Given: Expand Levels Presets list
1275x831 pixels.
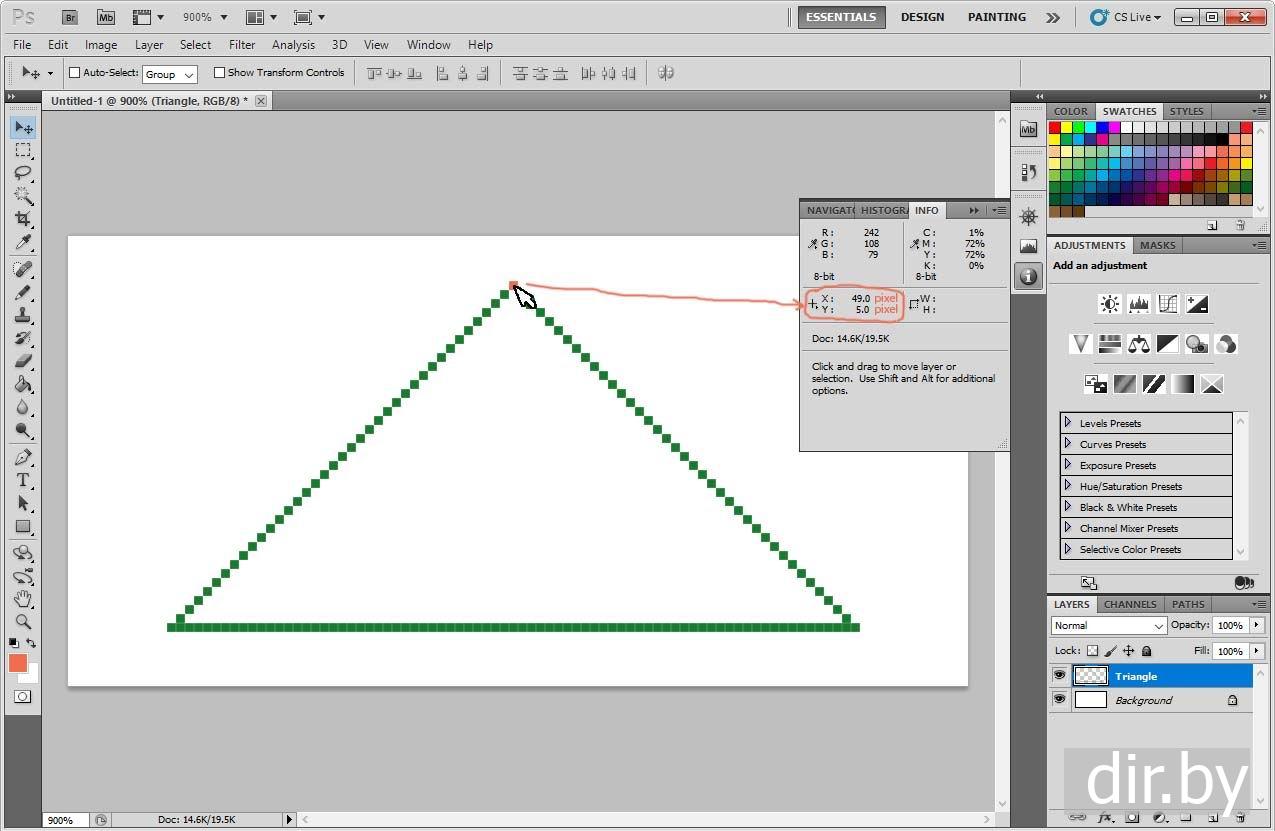Looking at the screenshot, I should [1068, 423].
